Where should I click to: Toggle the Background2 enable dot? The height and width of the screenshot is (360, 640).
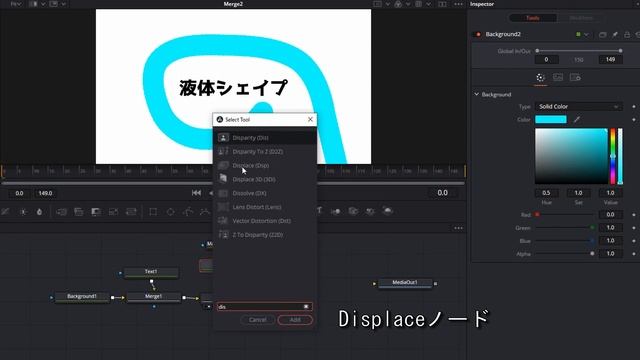pos(478,34)
